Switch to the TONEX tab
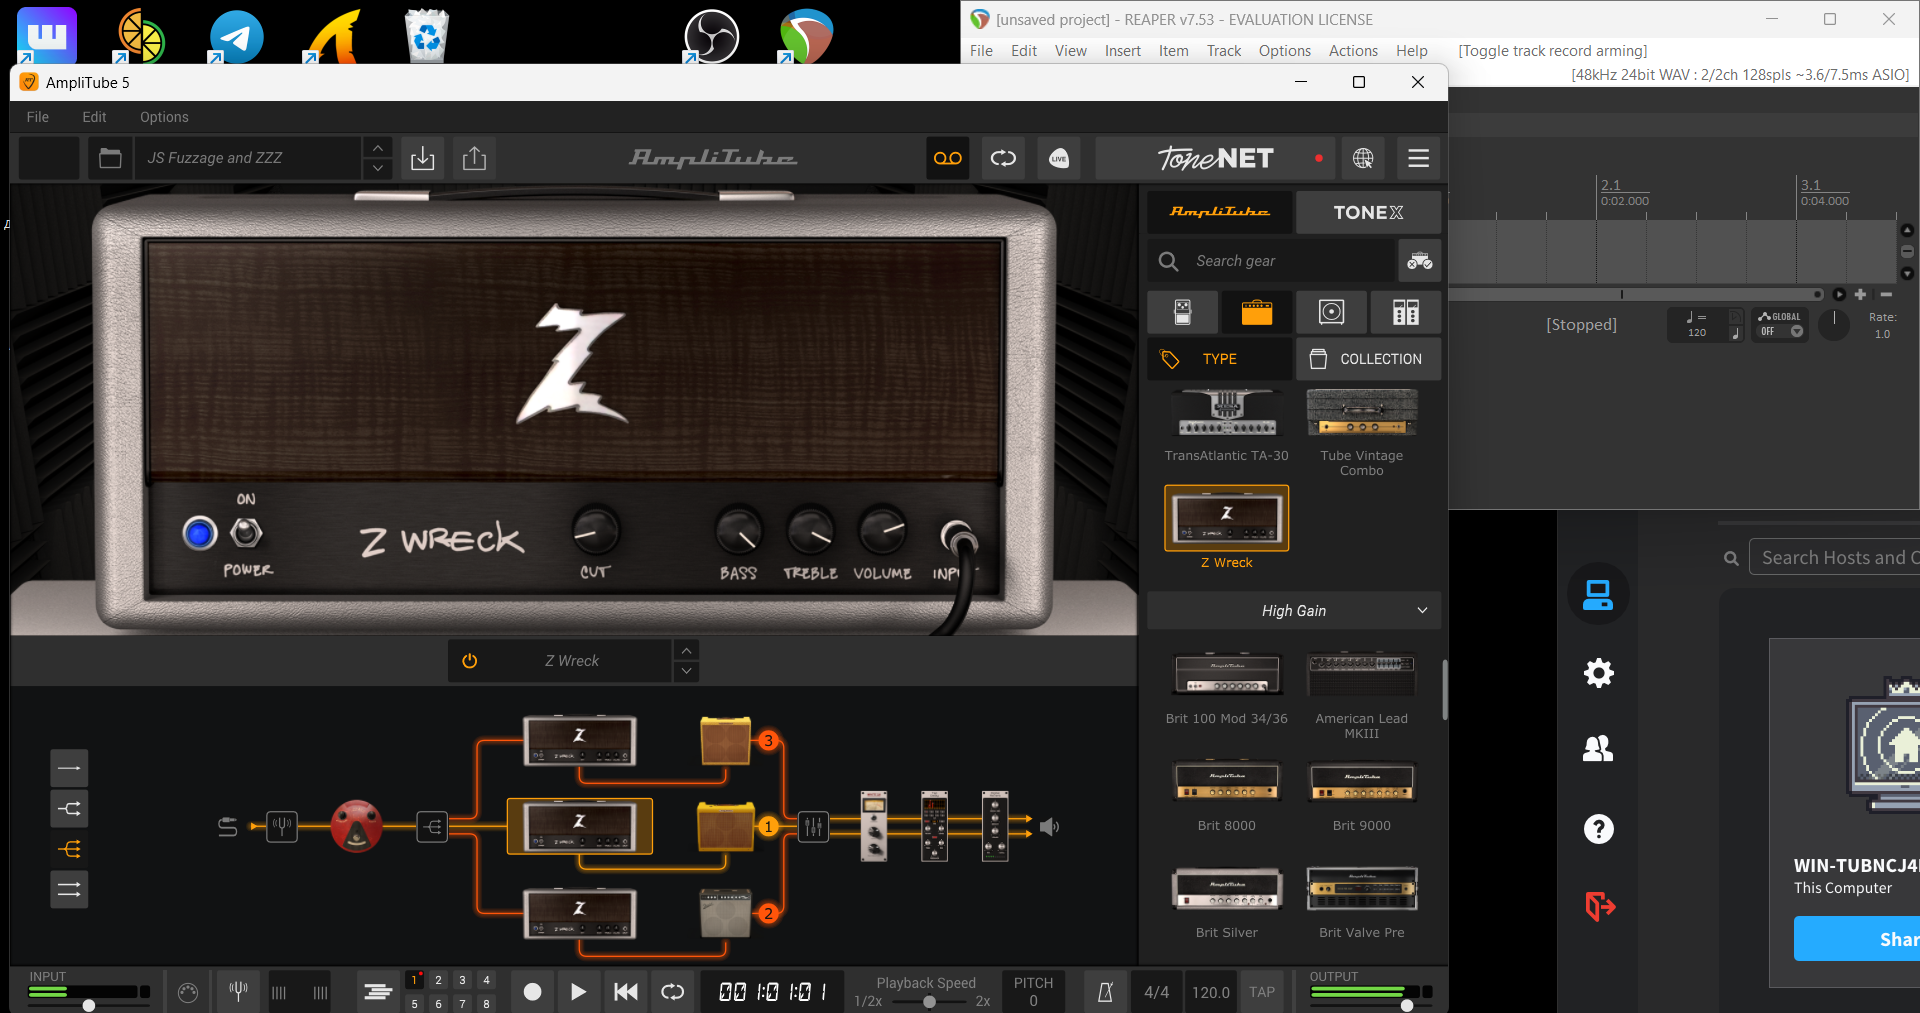1920x1013 pixels. click(1368, 212)
